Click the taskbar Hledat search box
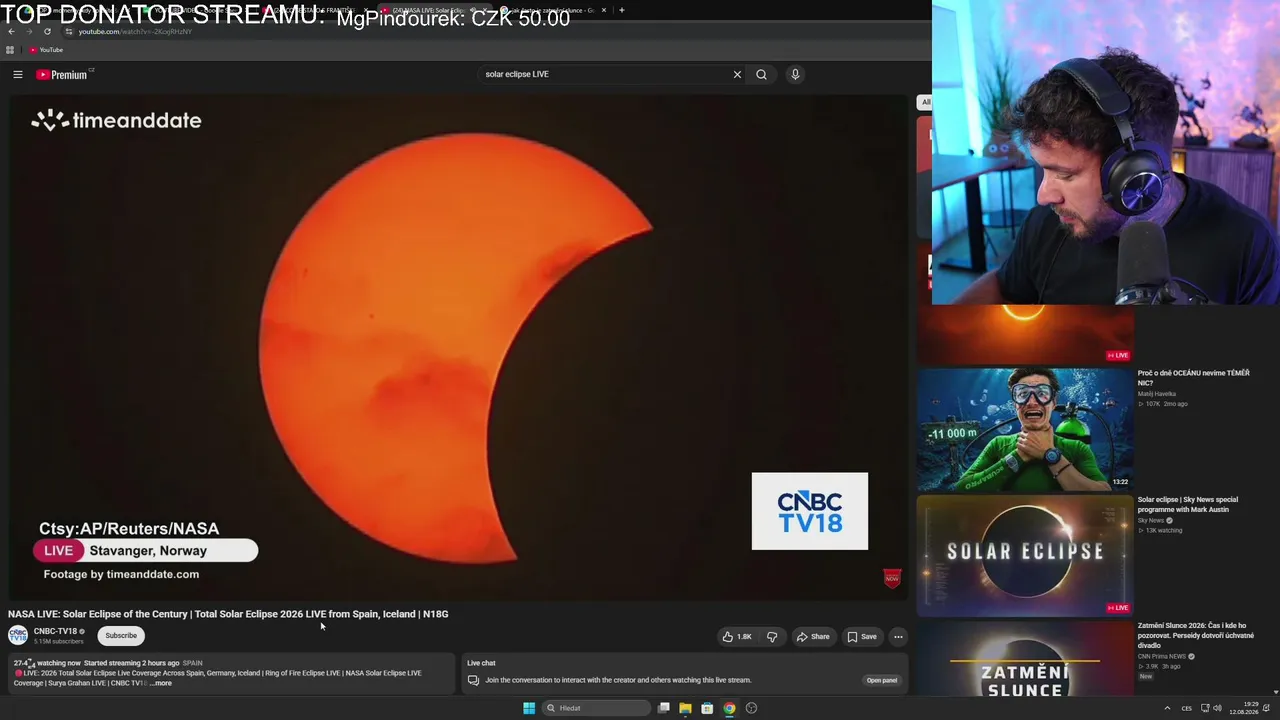1280x720 pixels. pos(596,708)
